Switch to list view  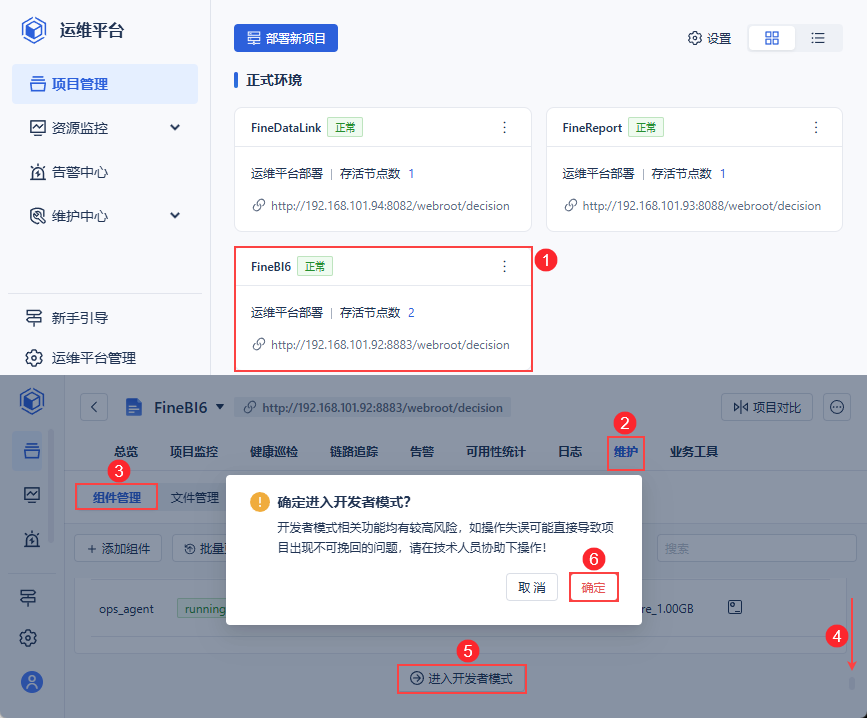pos(818,38)
